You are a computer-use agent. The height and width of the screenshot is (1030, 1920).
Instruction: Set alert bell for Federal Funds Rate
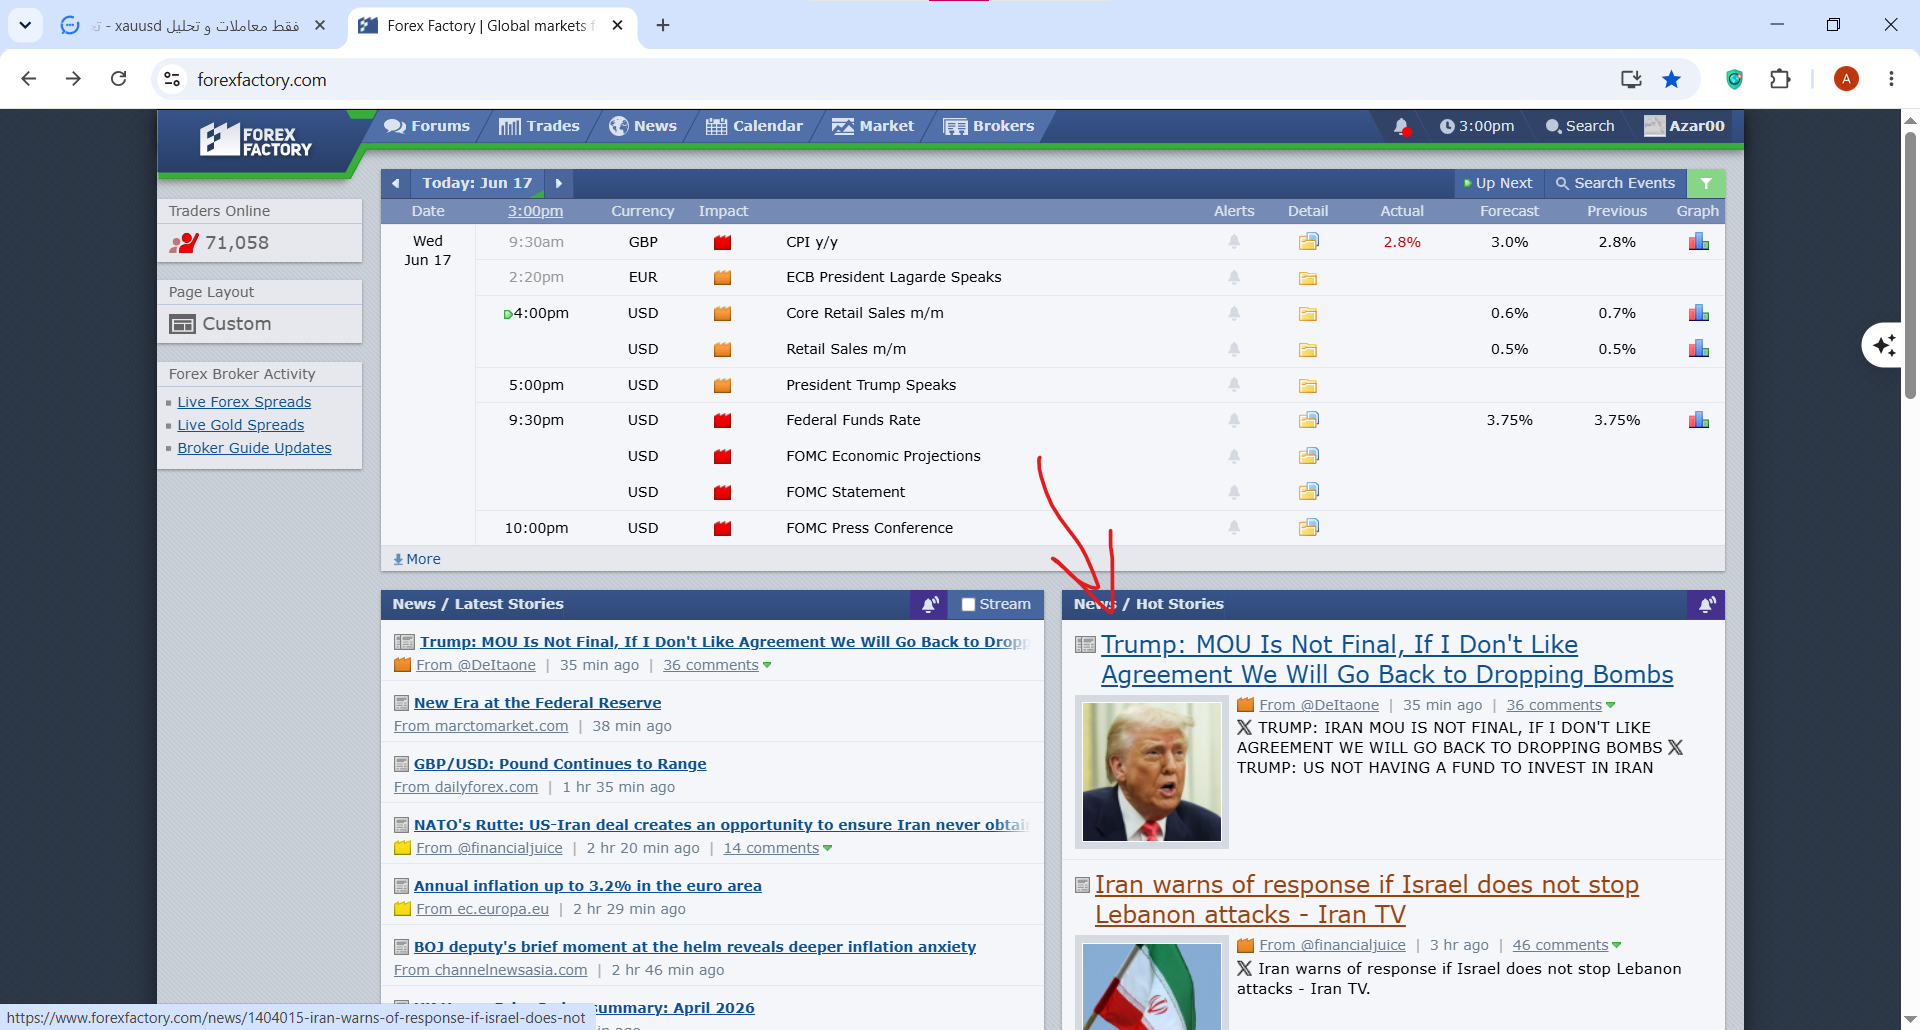[1234, 420]
